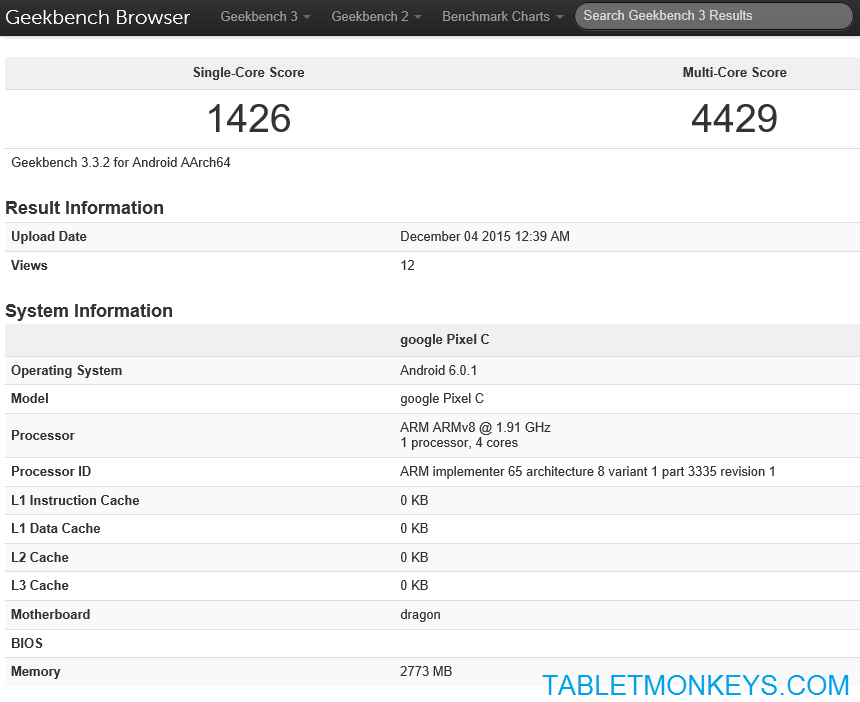Select the Model value google Pixel C
Image resolution: width=860 pixels, height=702 pixels.
(x=442, y=398)
